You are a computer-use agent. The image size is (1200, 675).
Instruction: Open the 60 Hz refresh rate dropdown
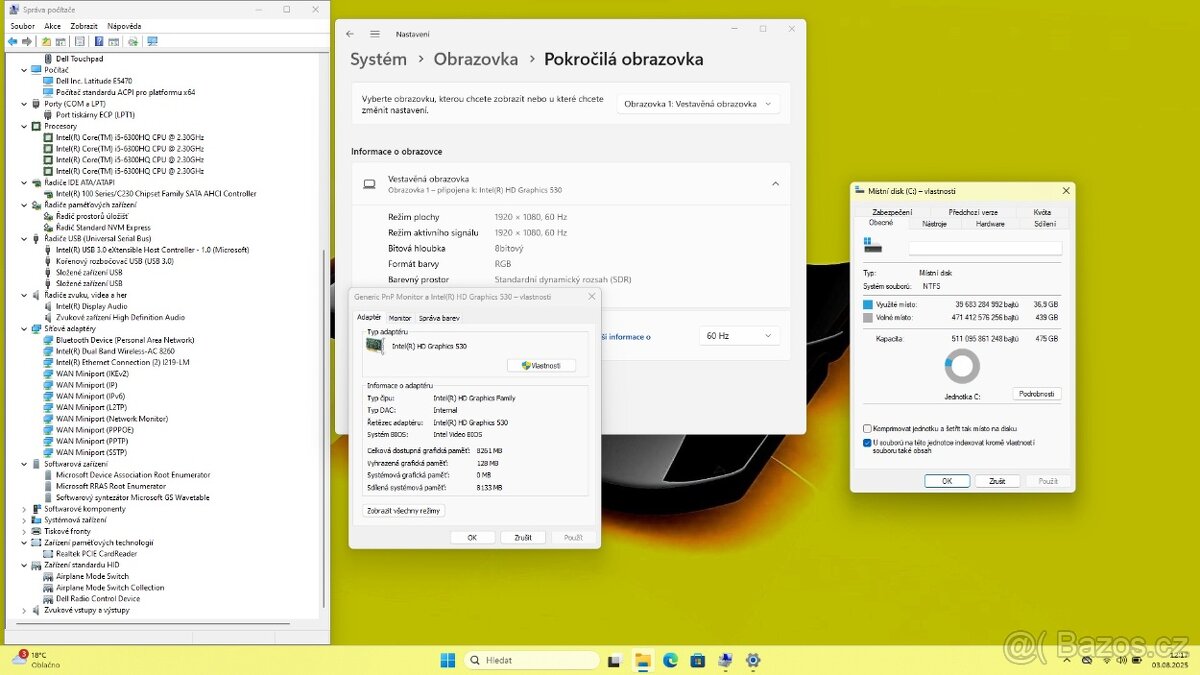738,335
